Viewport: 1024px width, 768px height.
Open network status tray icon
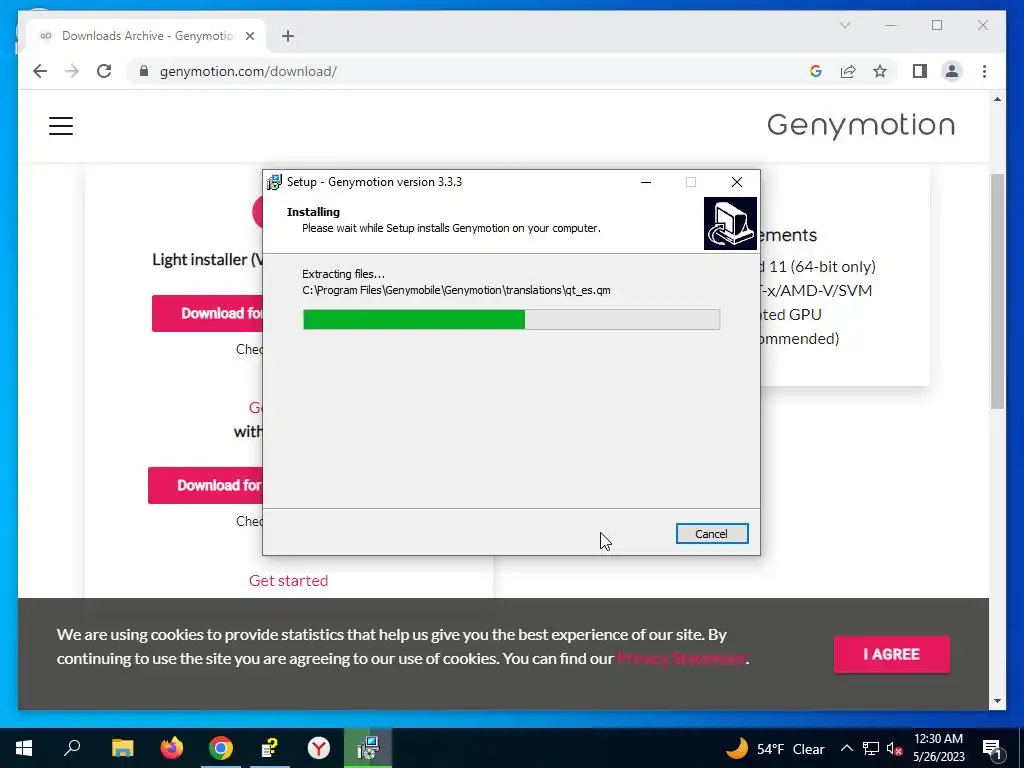pos(871,748)
